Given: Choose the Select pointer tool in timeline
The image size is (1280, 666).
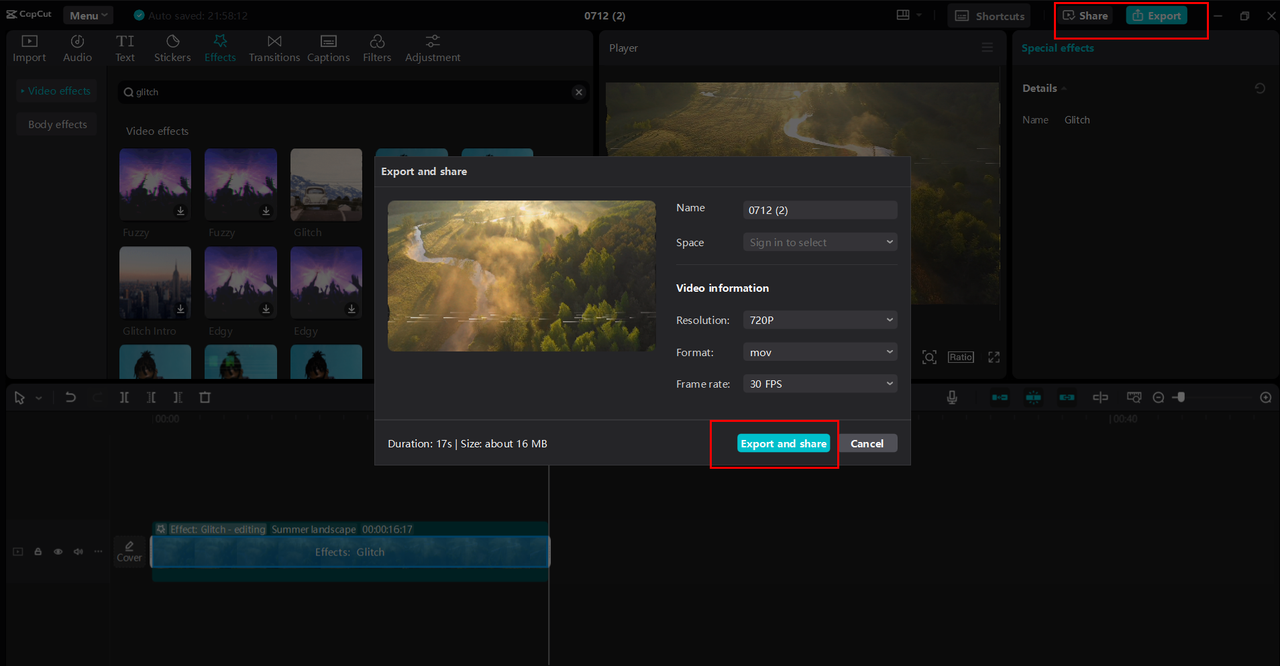Looking at the screenshot, I should (x=20, y=397).
